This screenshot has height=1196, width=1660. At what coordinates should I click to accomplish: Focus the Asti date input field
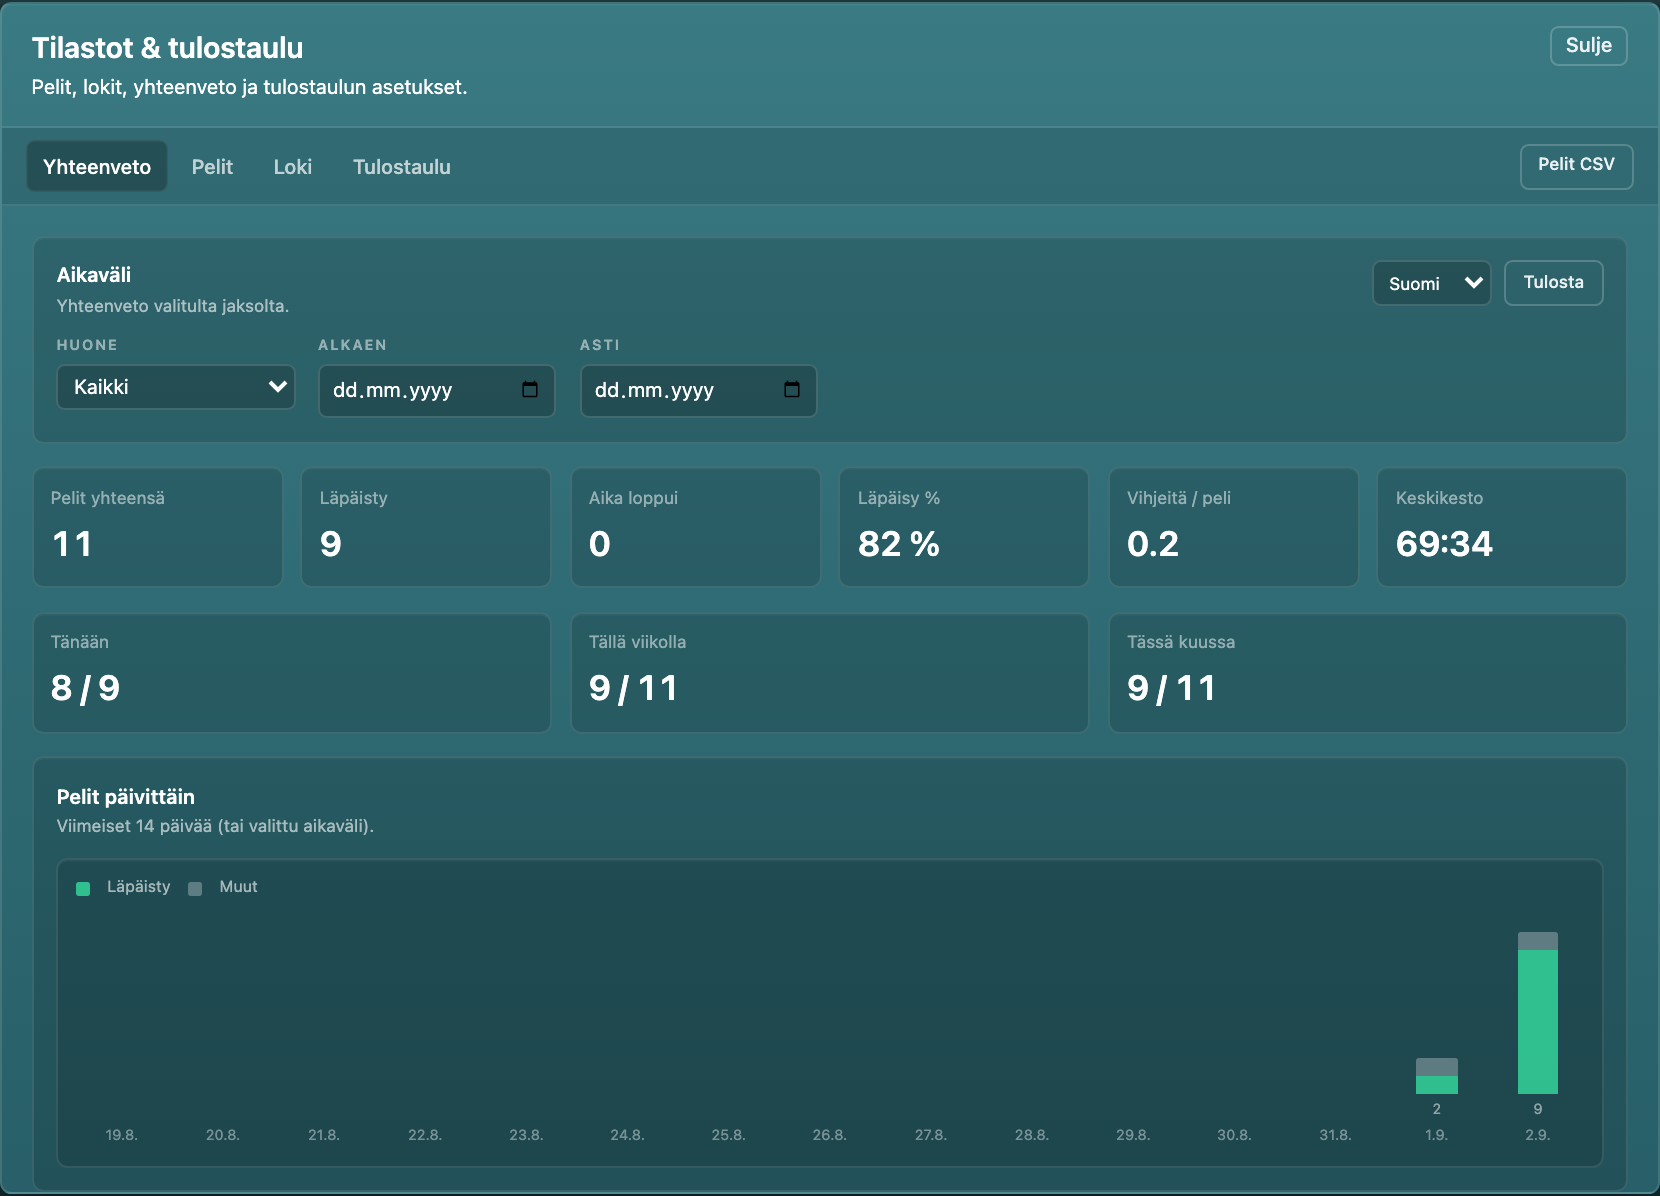click(x=698, y=390)
